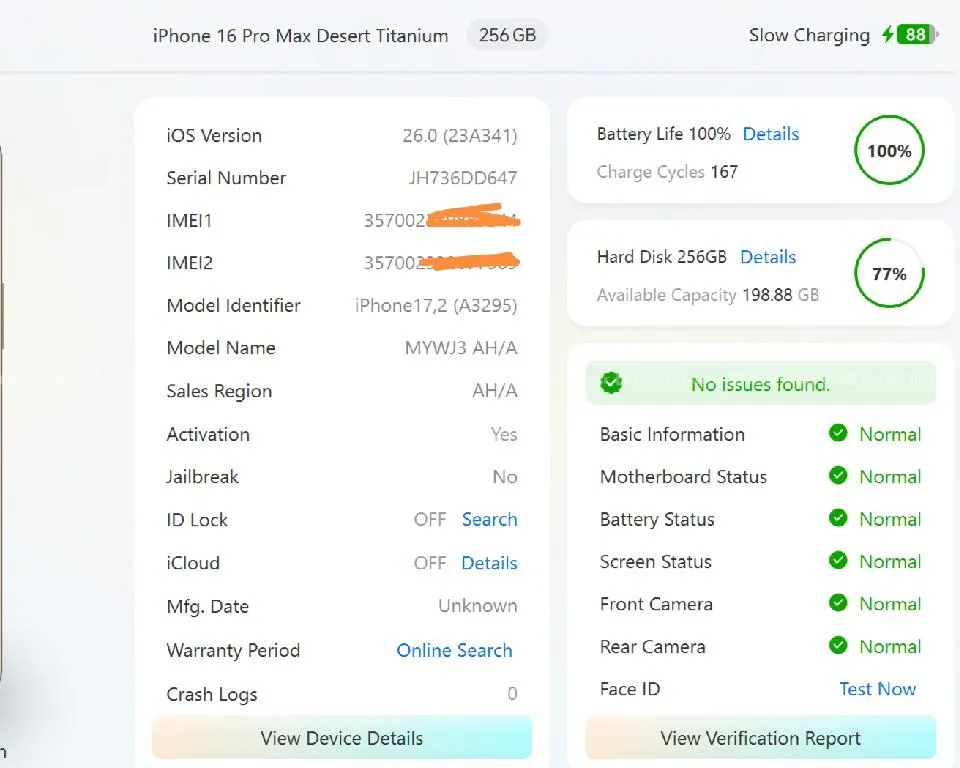Click the green verified badge icon
960x768 pixels.
point(611,383)
